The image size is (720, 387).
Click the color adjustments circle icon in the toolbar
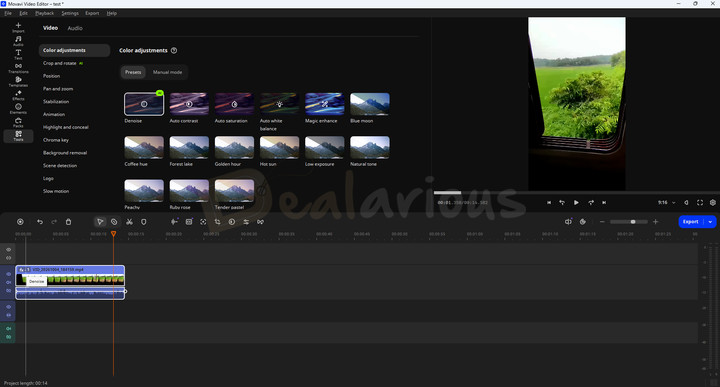pyautogui.click(x=232, y=222)
